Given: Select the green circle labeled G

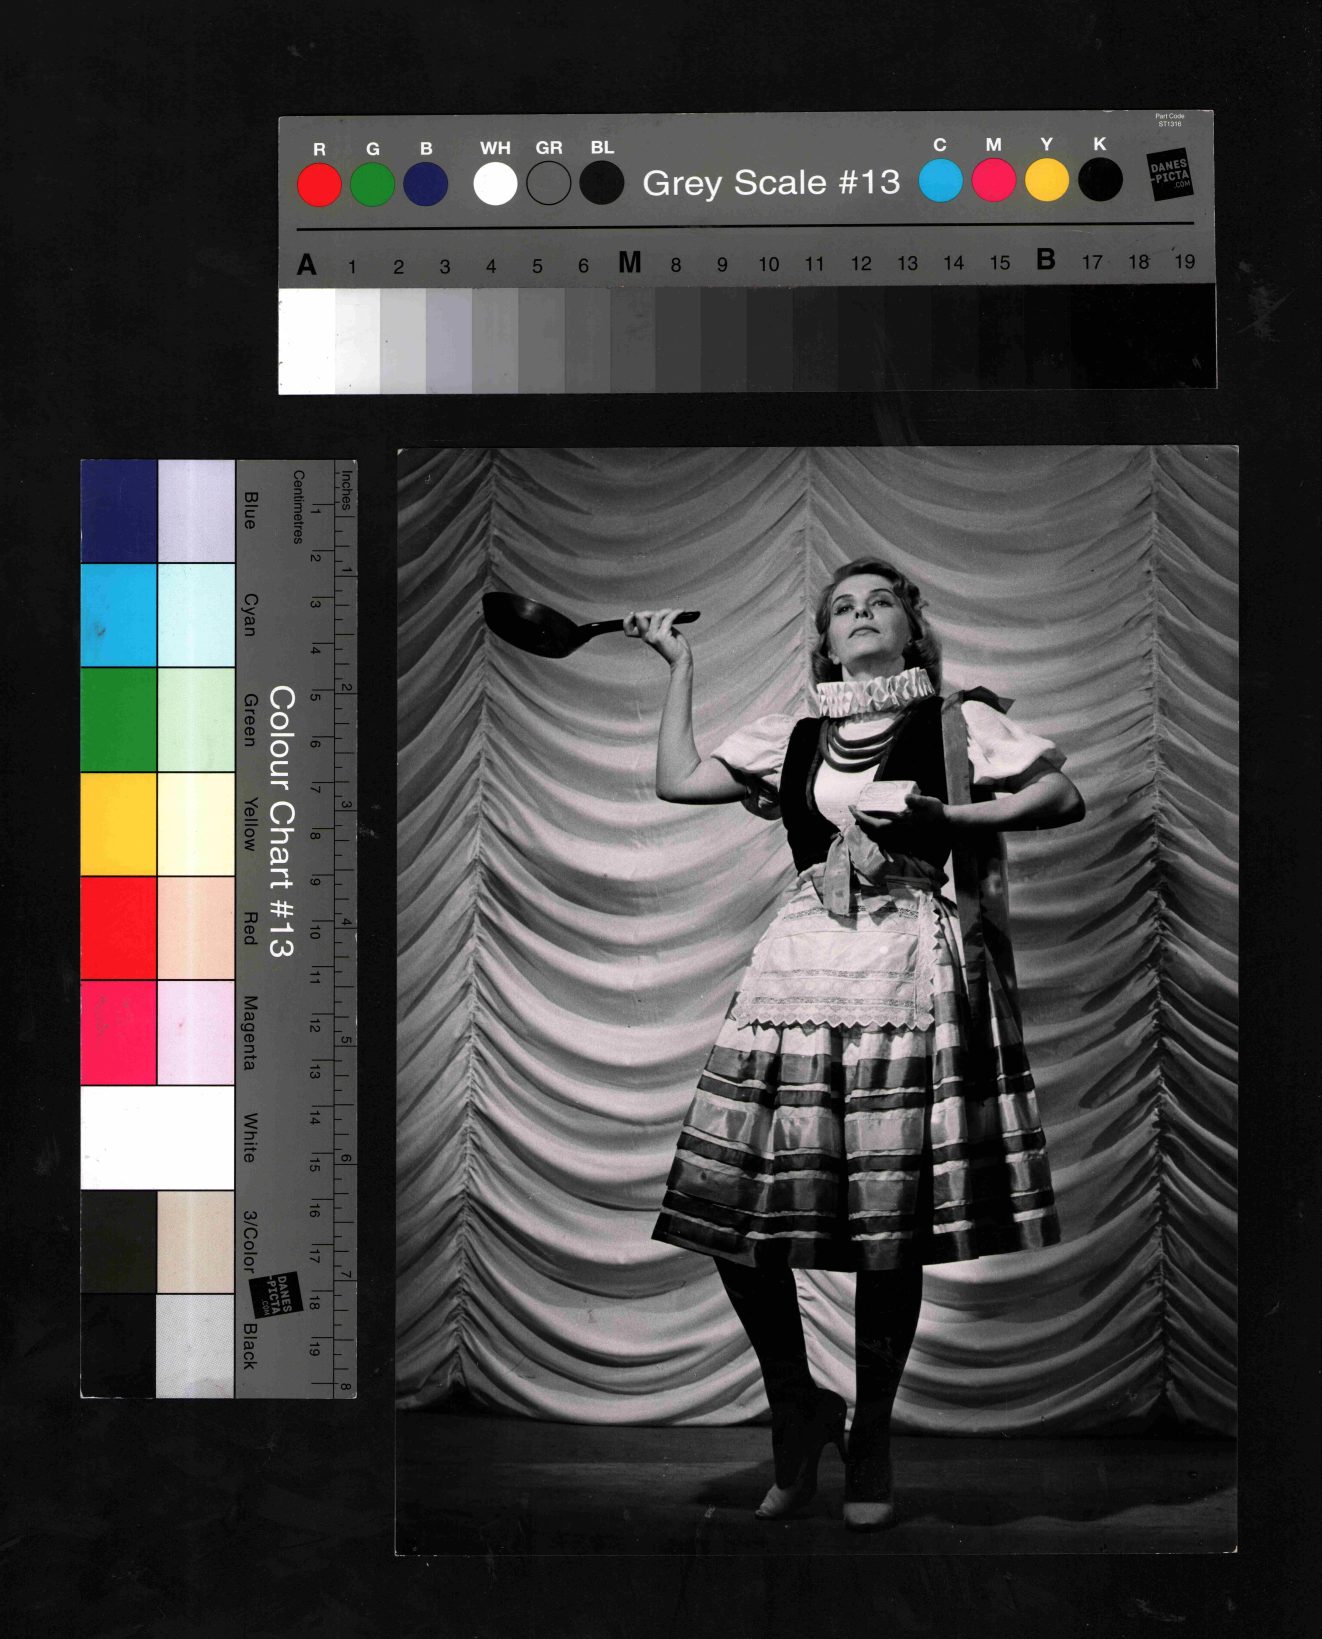Looking at the screenshot, I should pyautogui.click(x=372, y=185).
